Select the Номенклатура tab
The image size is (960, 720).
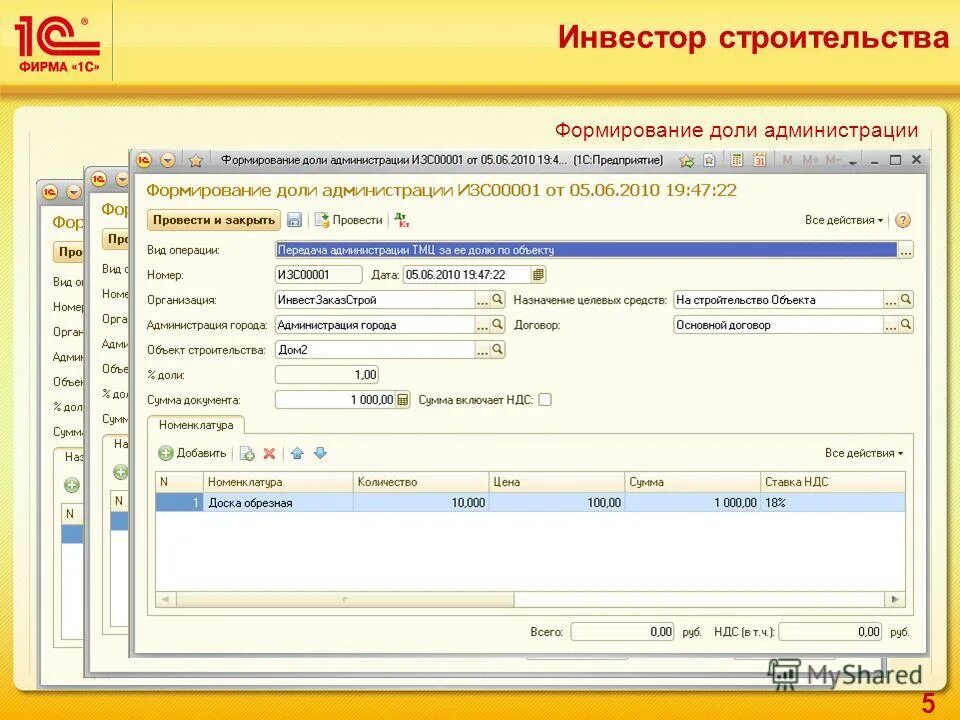click(x=196, y=425)
